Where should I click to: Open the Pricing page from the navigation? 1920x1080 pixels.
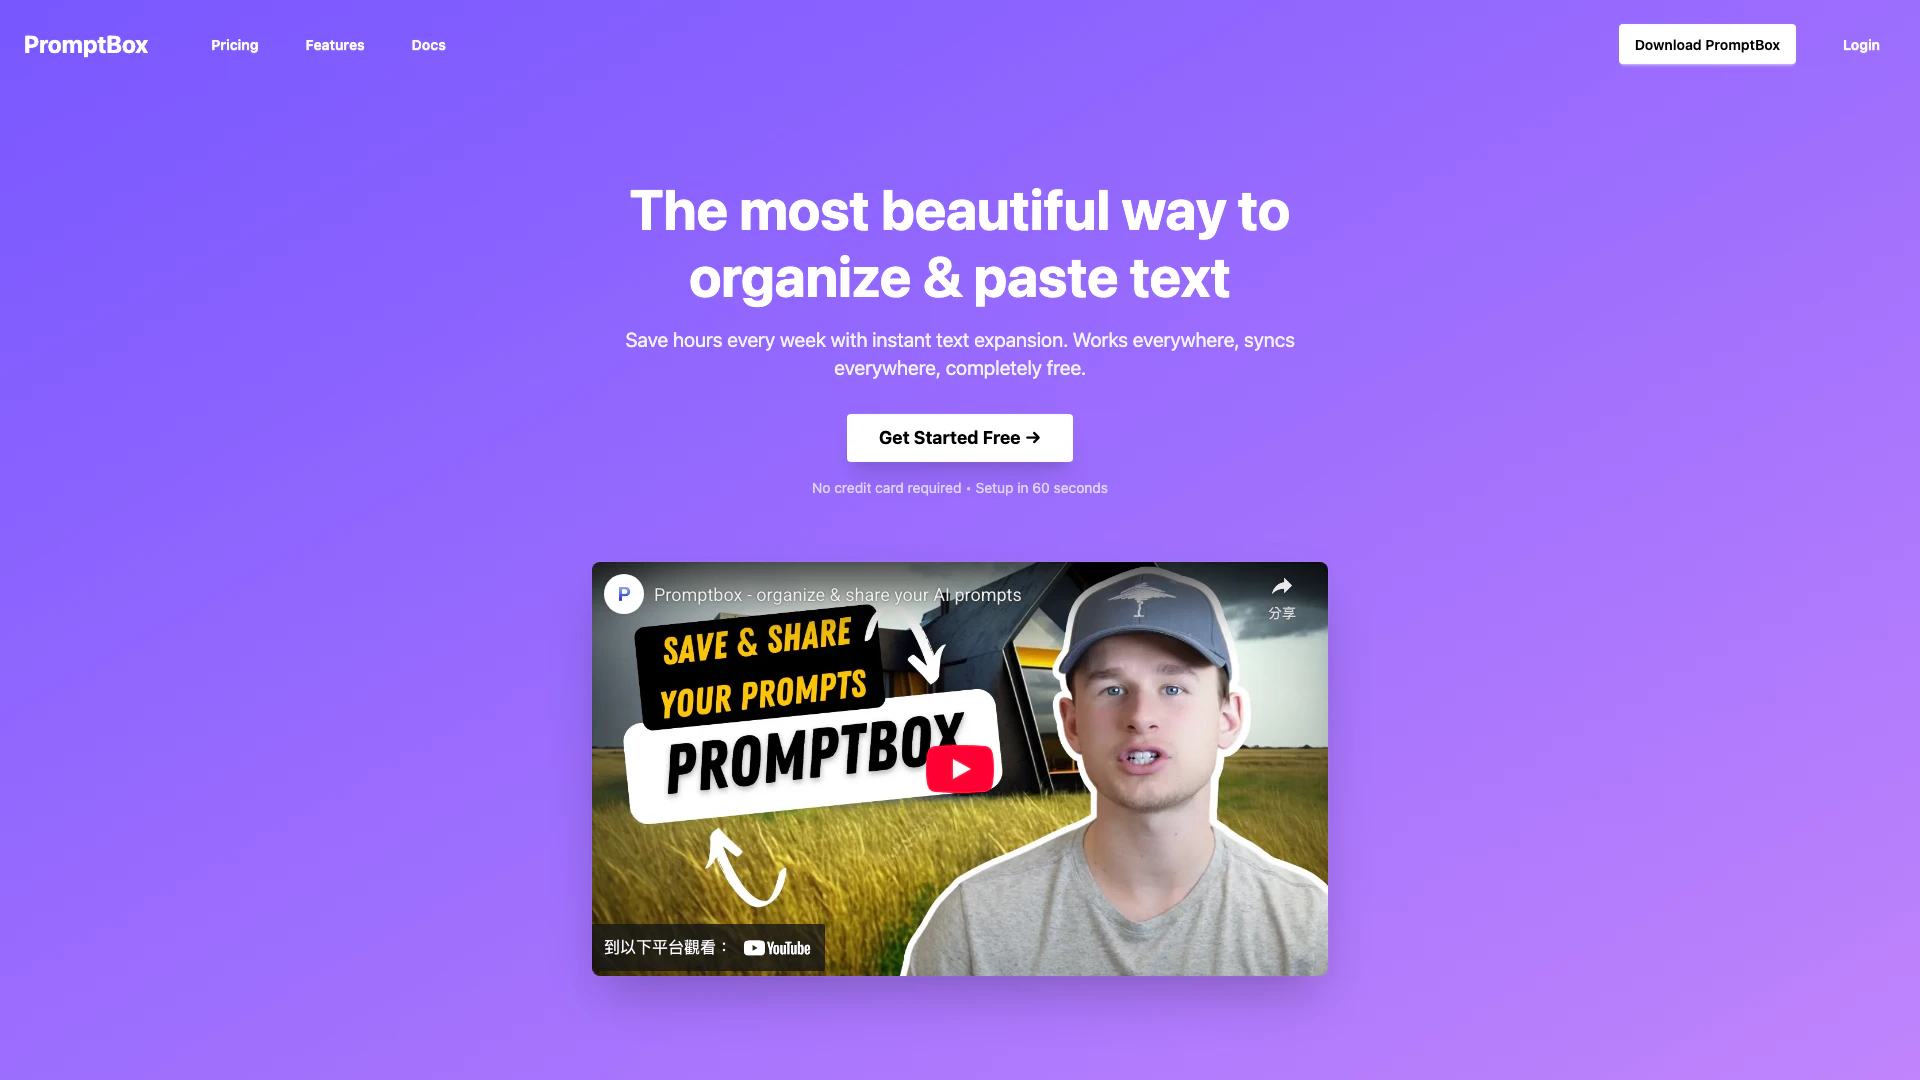234,45
